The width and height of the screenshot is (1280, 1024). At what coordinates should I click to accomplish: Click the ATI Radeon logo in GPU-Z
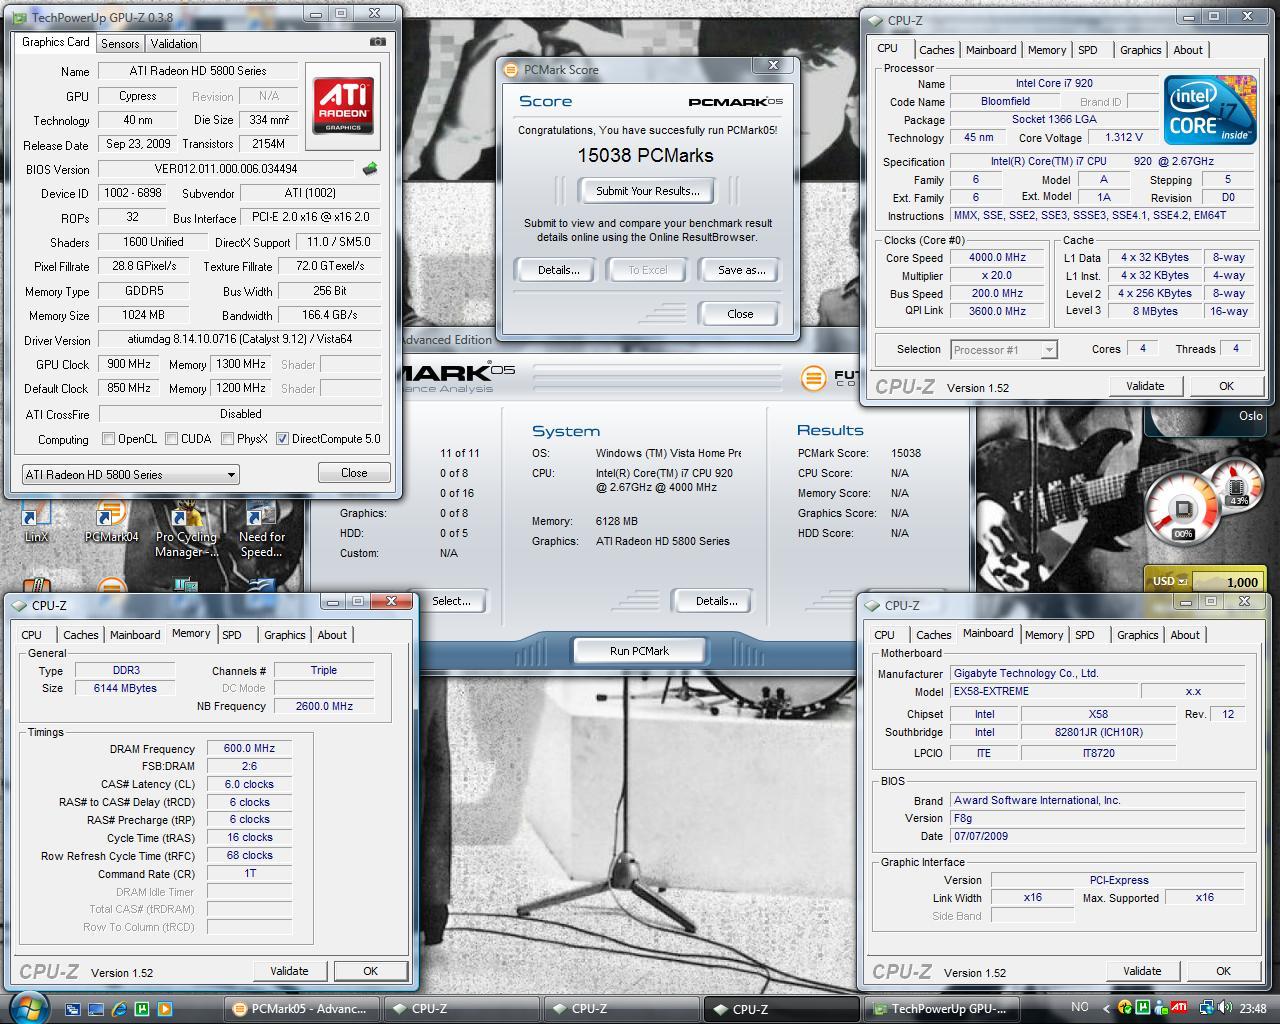click(343, 107)
